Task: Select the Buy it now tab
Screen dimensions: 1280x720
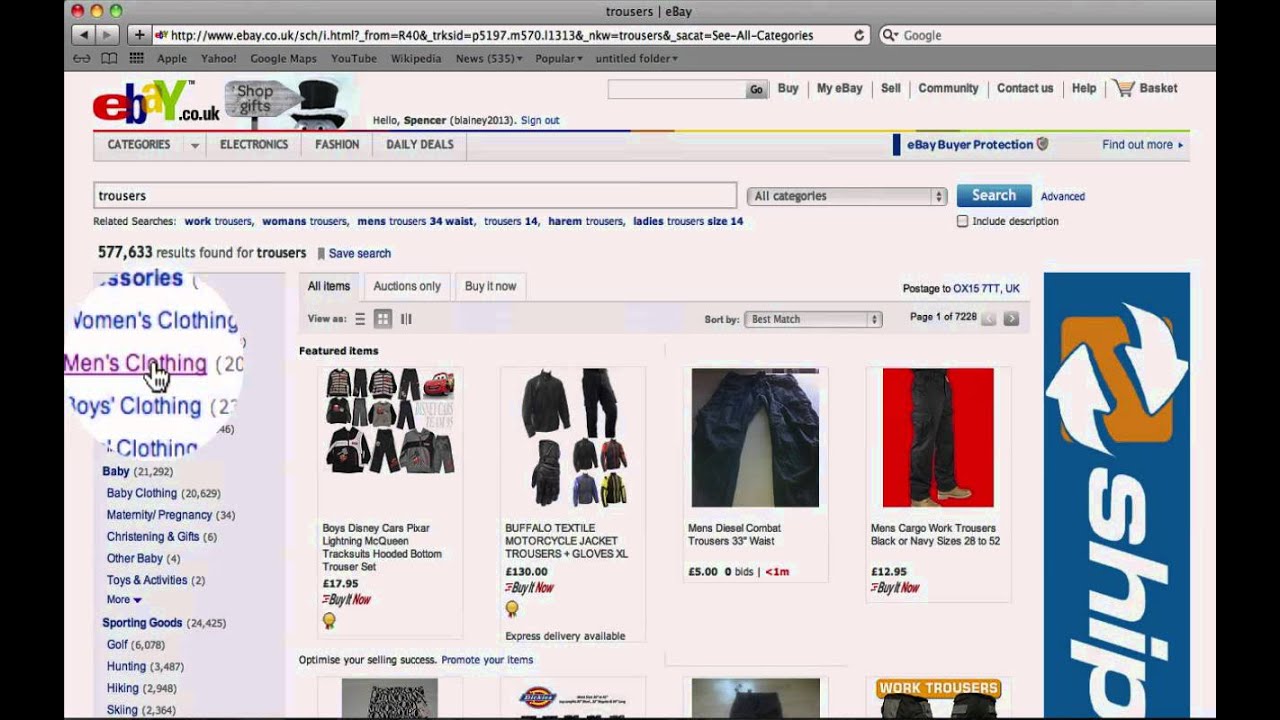Action: [490, 286]
